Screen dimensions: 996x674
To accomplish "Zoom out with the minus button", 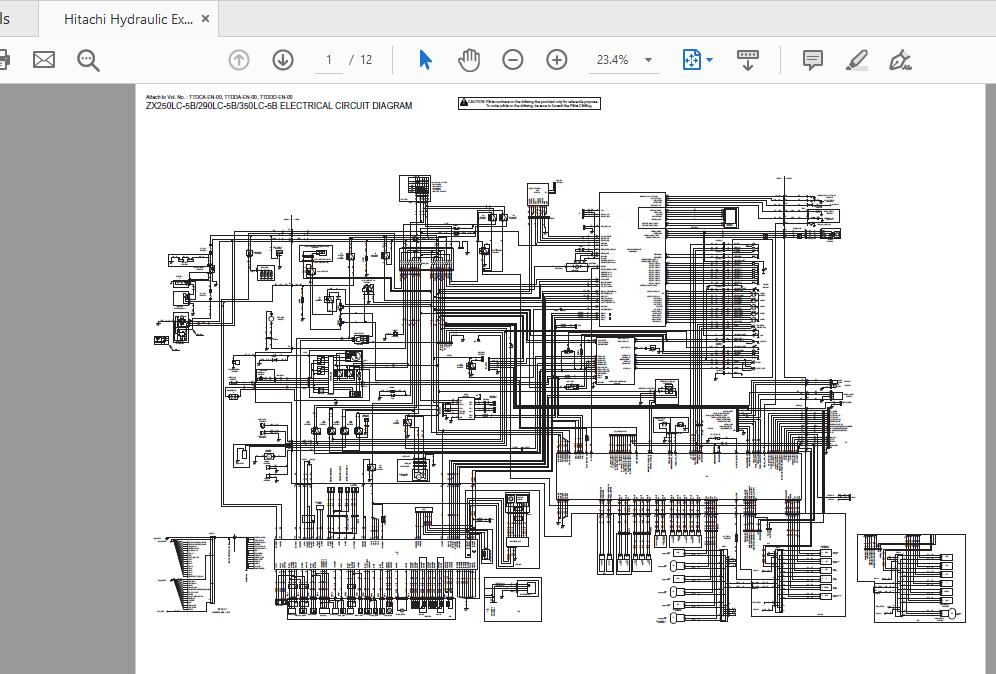I will tap(513, 60).
